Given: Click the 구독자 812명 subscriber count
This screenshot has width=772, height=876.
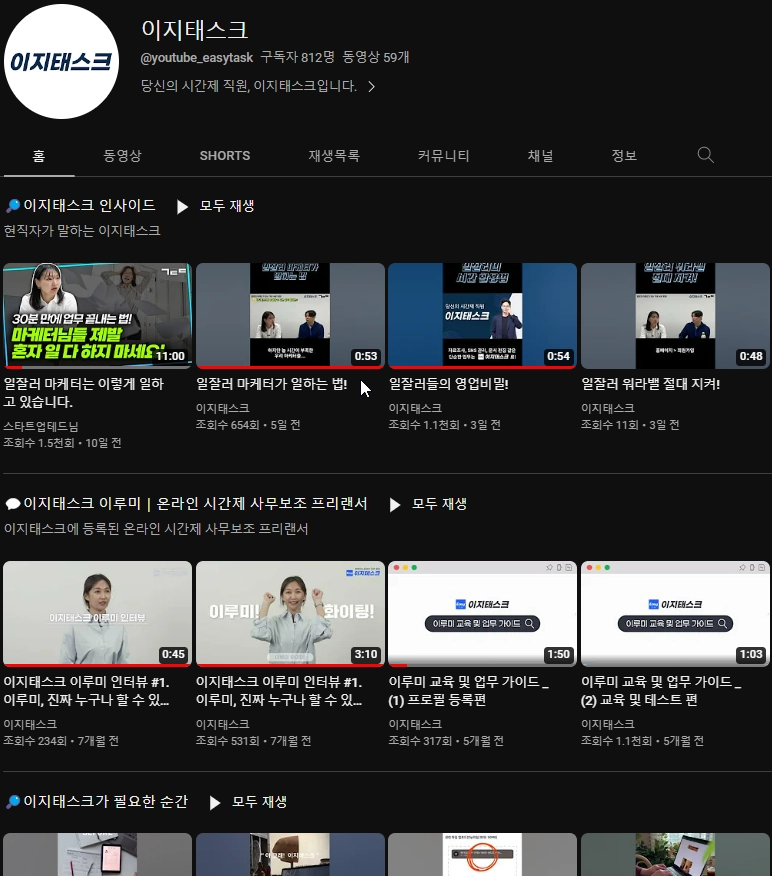Looking at the screenshot, I should (297, 57).
